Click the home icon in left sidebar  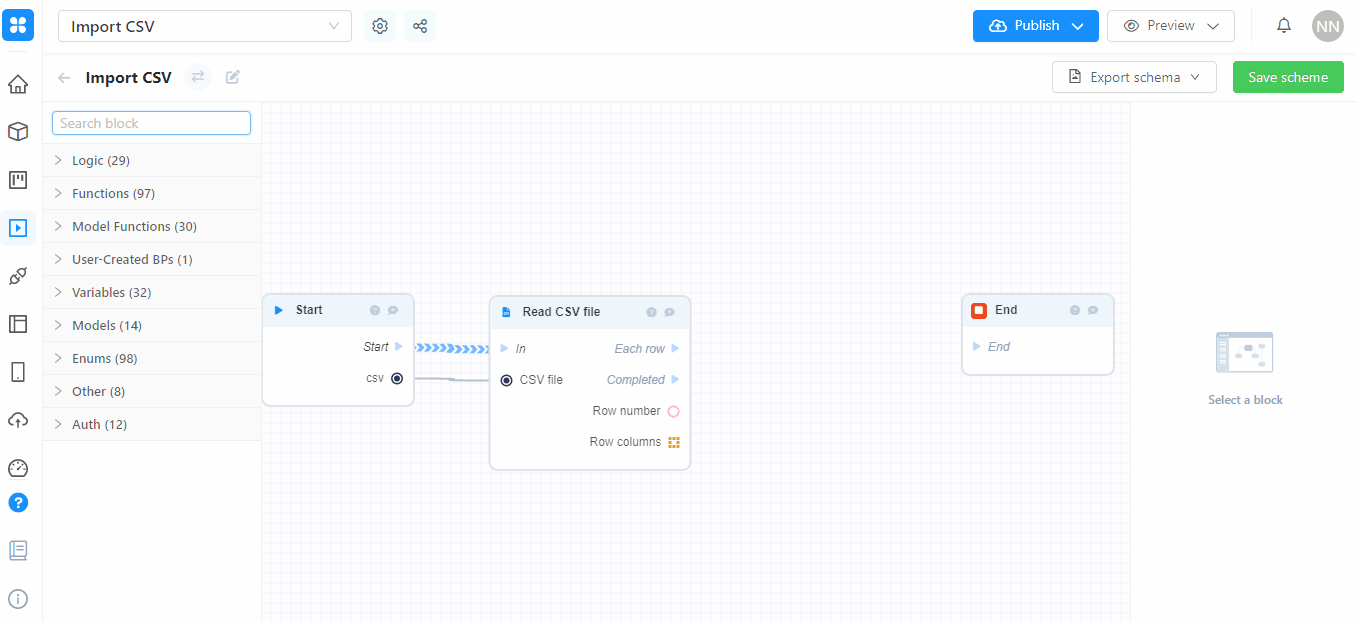(x=18, y=84)
